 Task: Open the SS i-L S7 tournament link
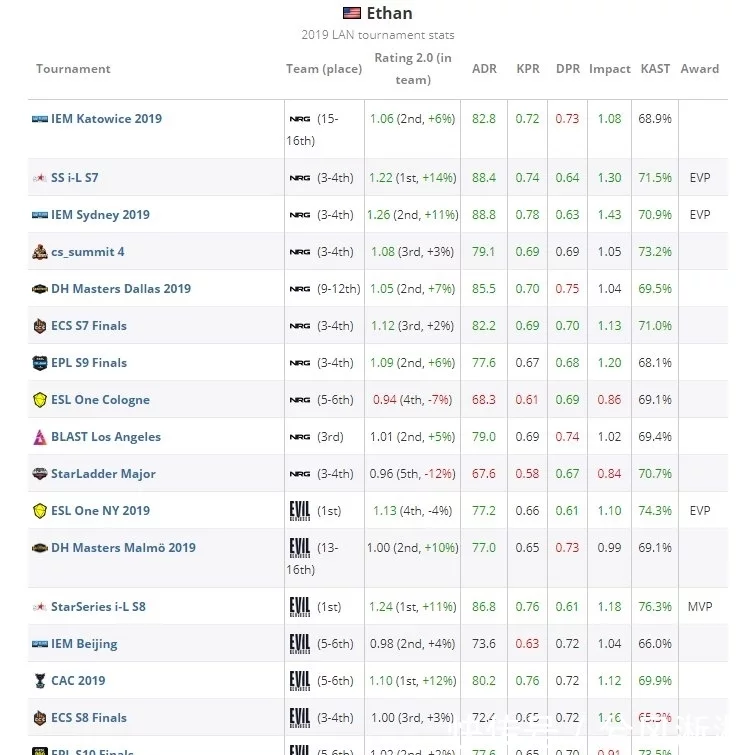75,178
